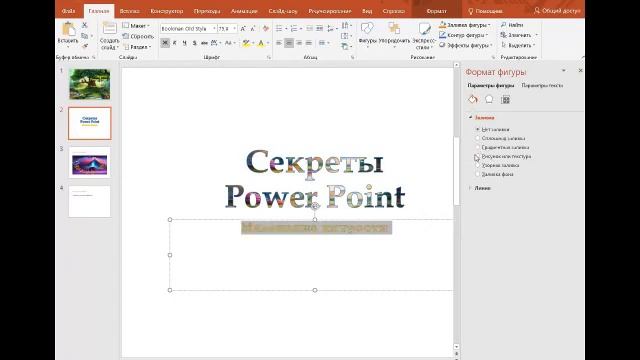Screen dimensions: 640x360
Task: Click the Фигуры shapes gallery icon
Action: (x=367, y=29)
